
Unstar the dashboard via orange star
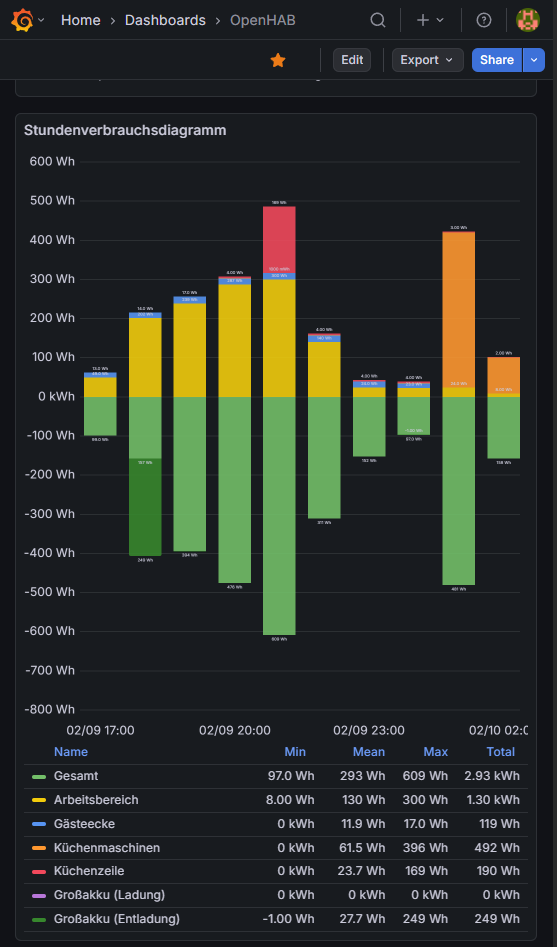(x=278, y=60)
